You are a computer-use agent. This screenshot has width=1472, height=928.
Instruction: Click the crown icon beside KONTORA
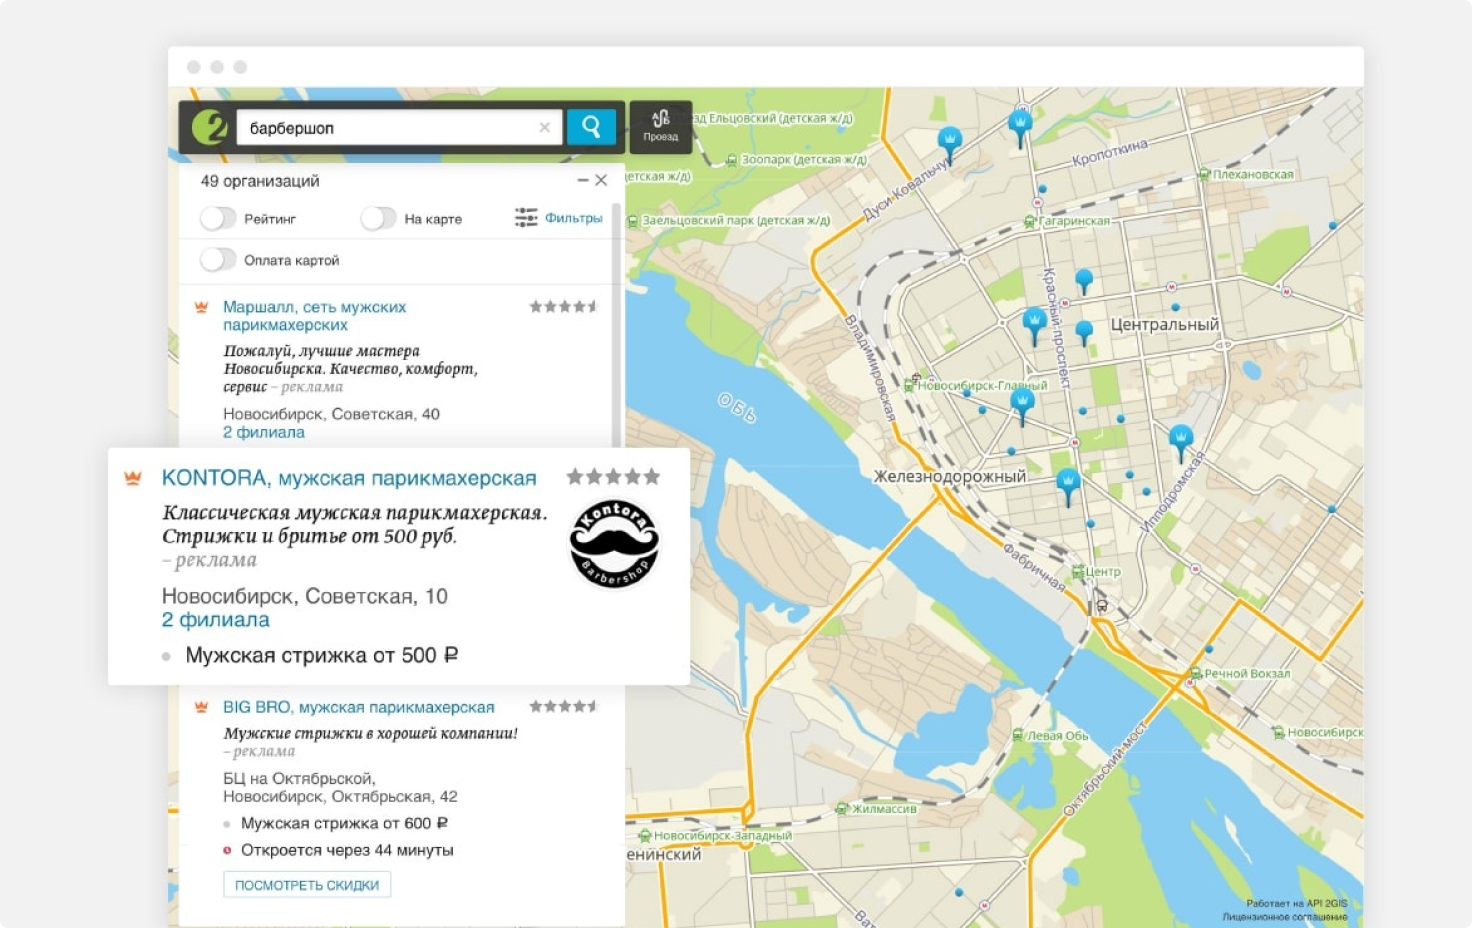click(x=132, y=478)
